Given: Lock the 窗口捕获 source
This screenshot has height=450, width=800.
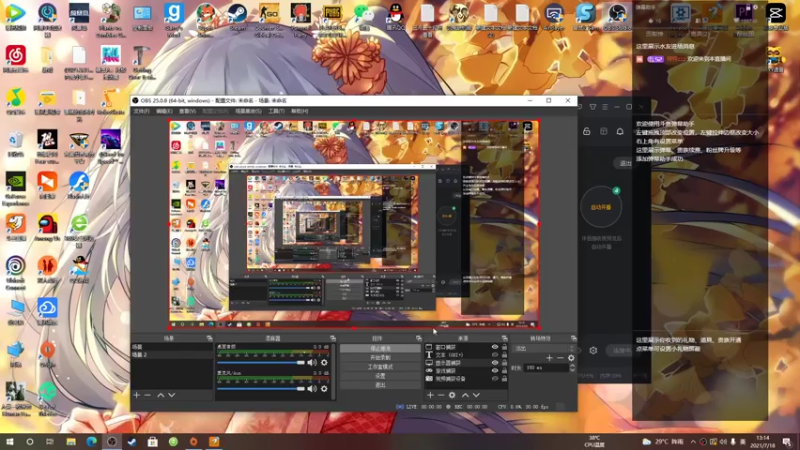Looking at the screenshot, I should click(504, 347).
